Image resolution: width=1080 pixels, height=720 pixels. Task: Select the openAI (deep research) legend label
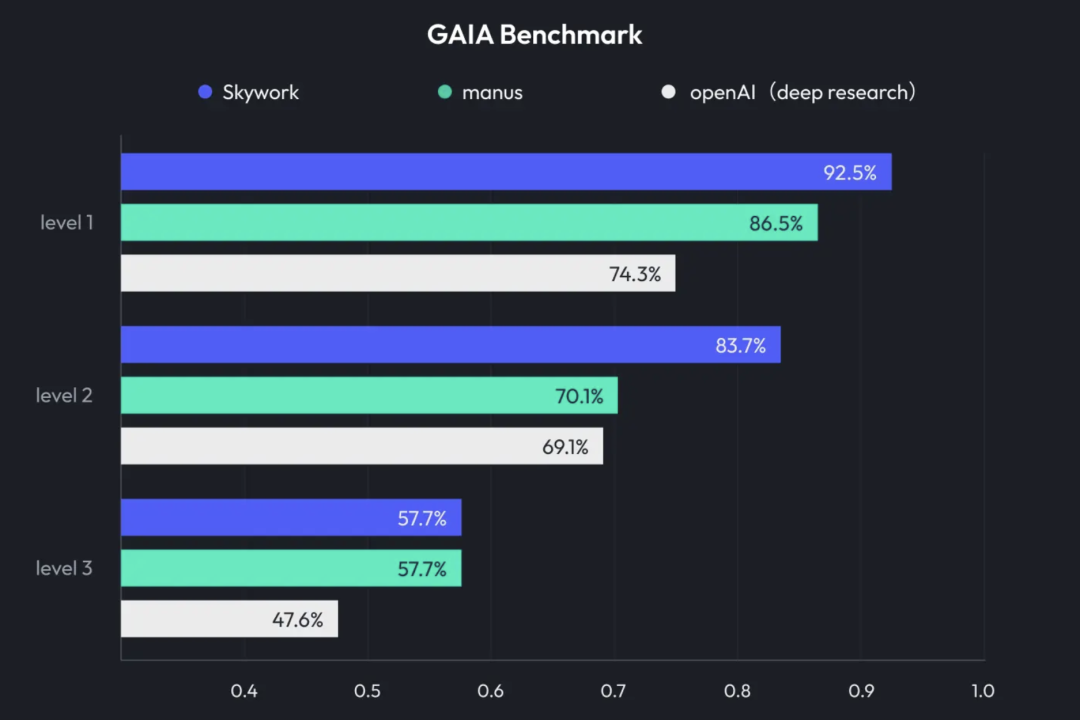(x=803, y=92)
